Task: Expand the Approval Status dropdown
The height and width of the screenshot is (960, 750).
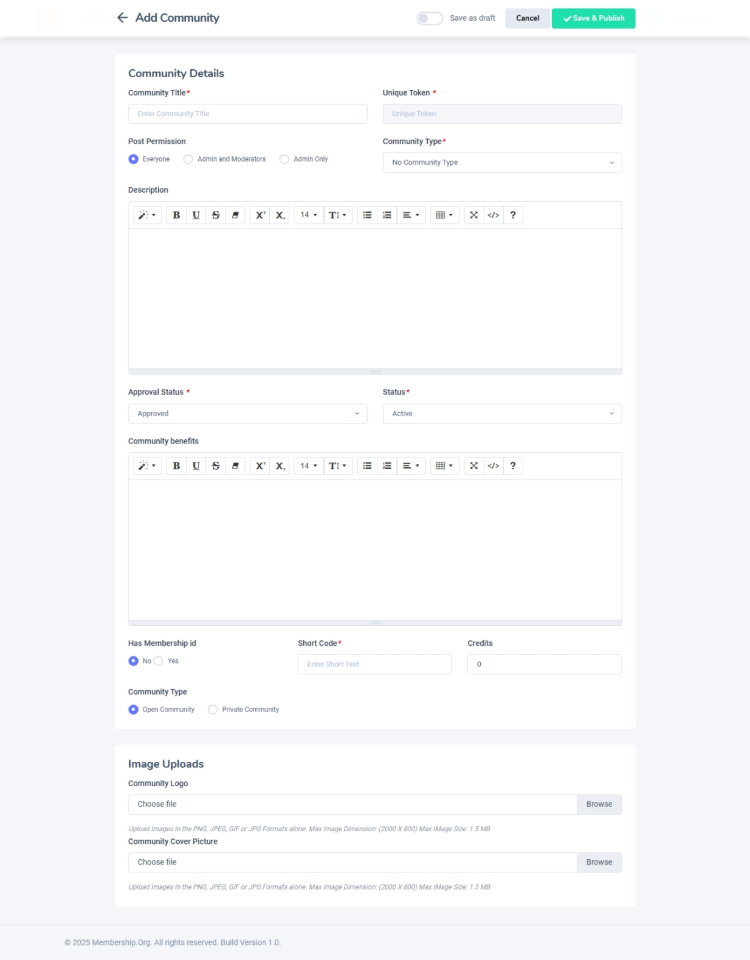Action: 247,413
